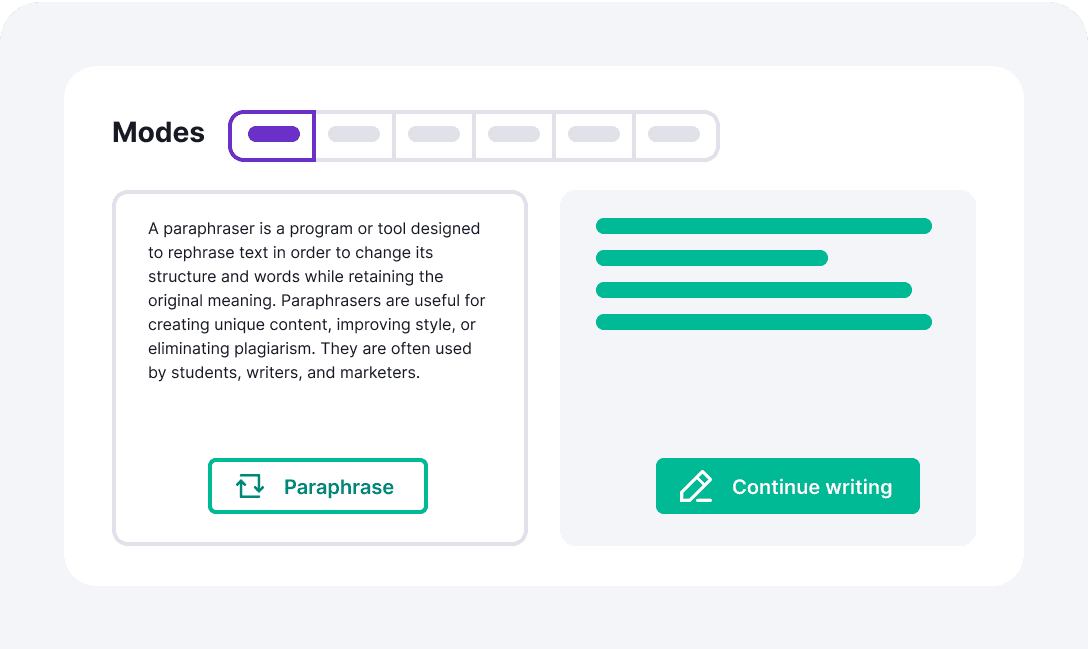Click the Continue writing button
The height and width of the screenshot is (649, 1088).
(x=788, y=486)
